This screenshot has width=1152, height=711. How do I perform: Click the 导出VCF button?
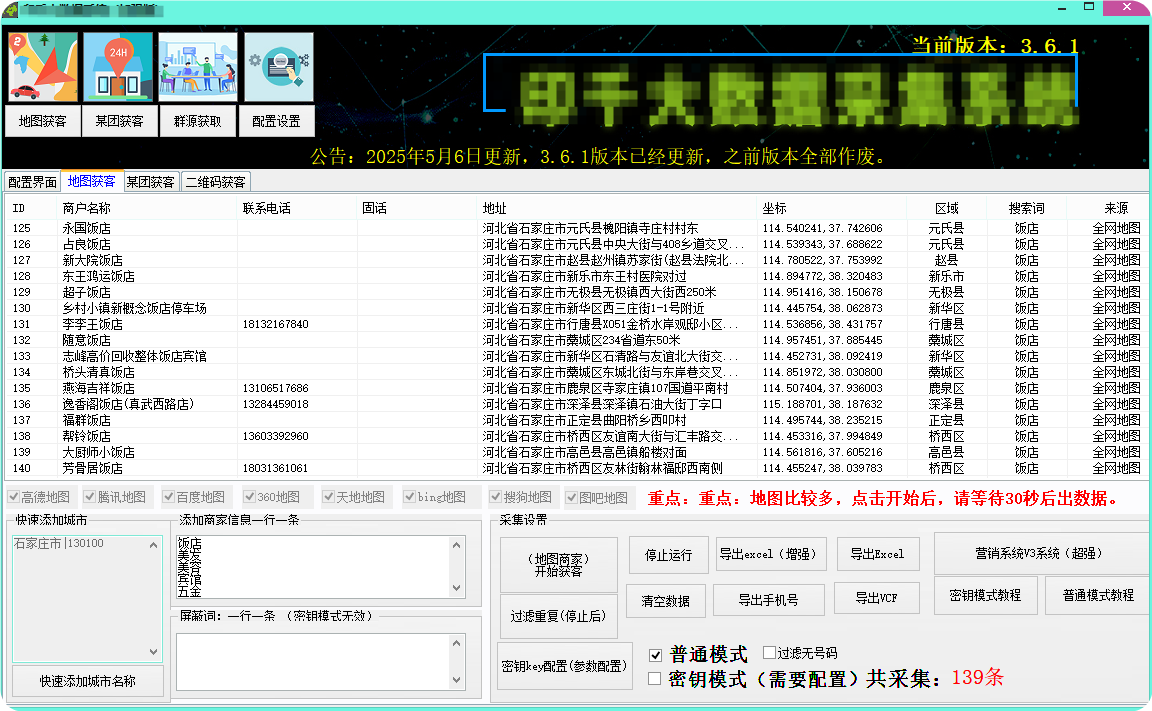pos(876,599)
